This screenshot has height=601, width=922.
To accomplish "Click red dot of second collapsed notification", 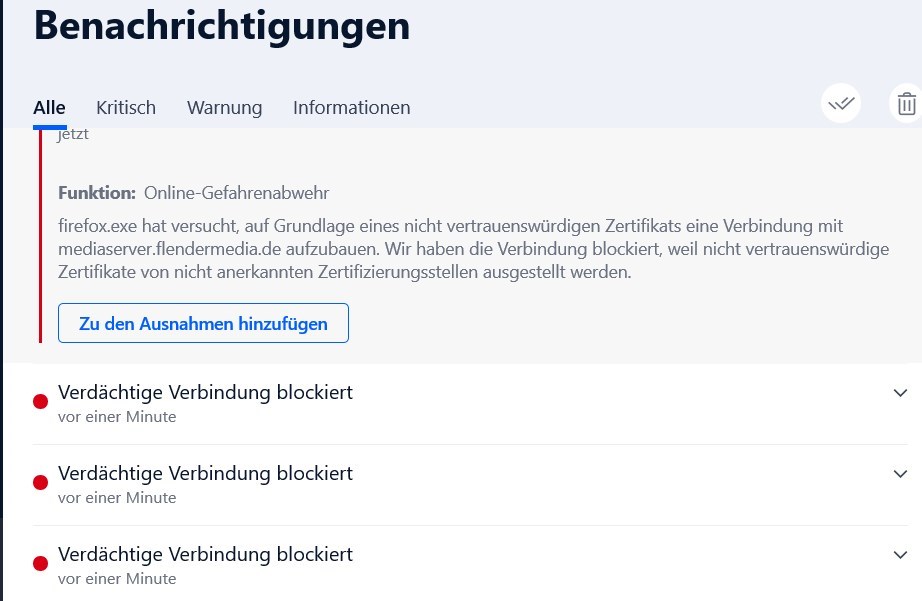I will (41, 483).
